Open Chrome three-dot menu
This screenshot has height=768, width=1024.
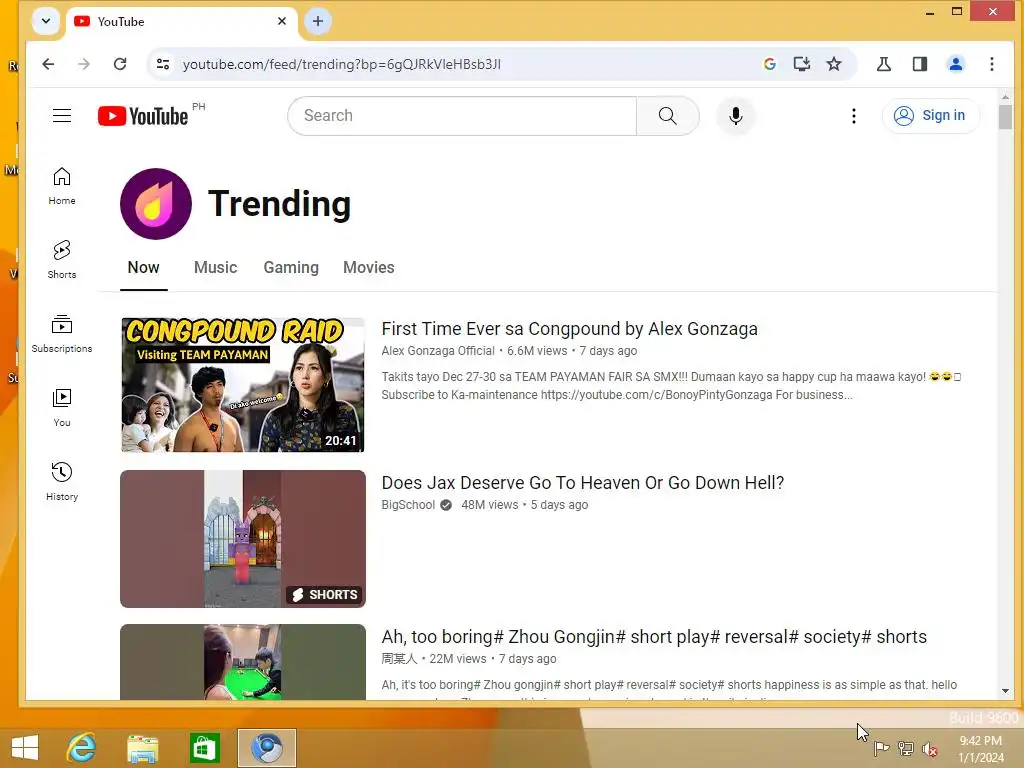(991, 64)
